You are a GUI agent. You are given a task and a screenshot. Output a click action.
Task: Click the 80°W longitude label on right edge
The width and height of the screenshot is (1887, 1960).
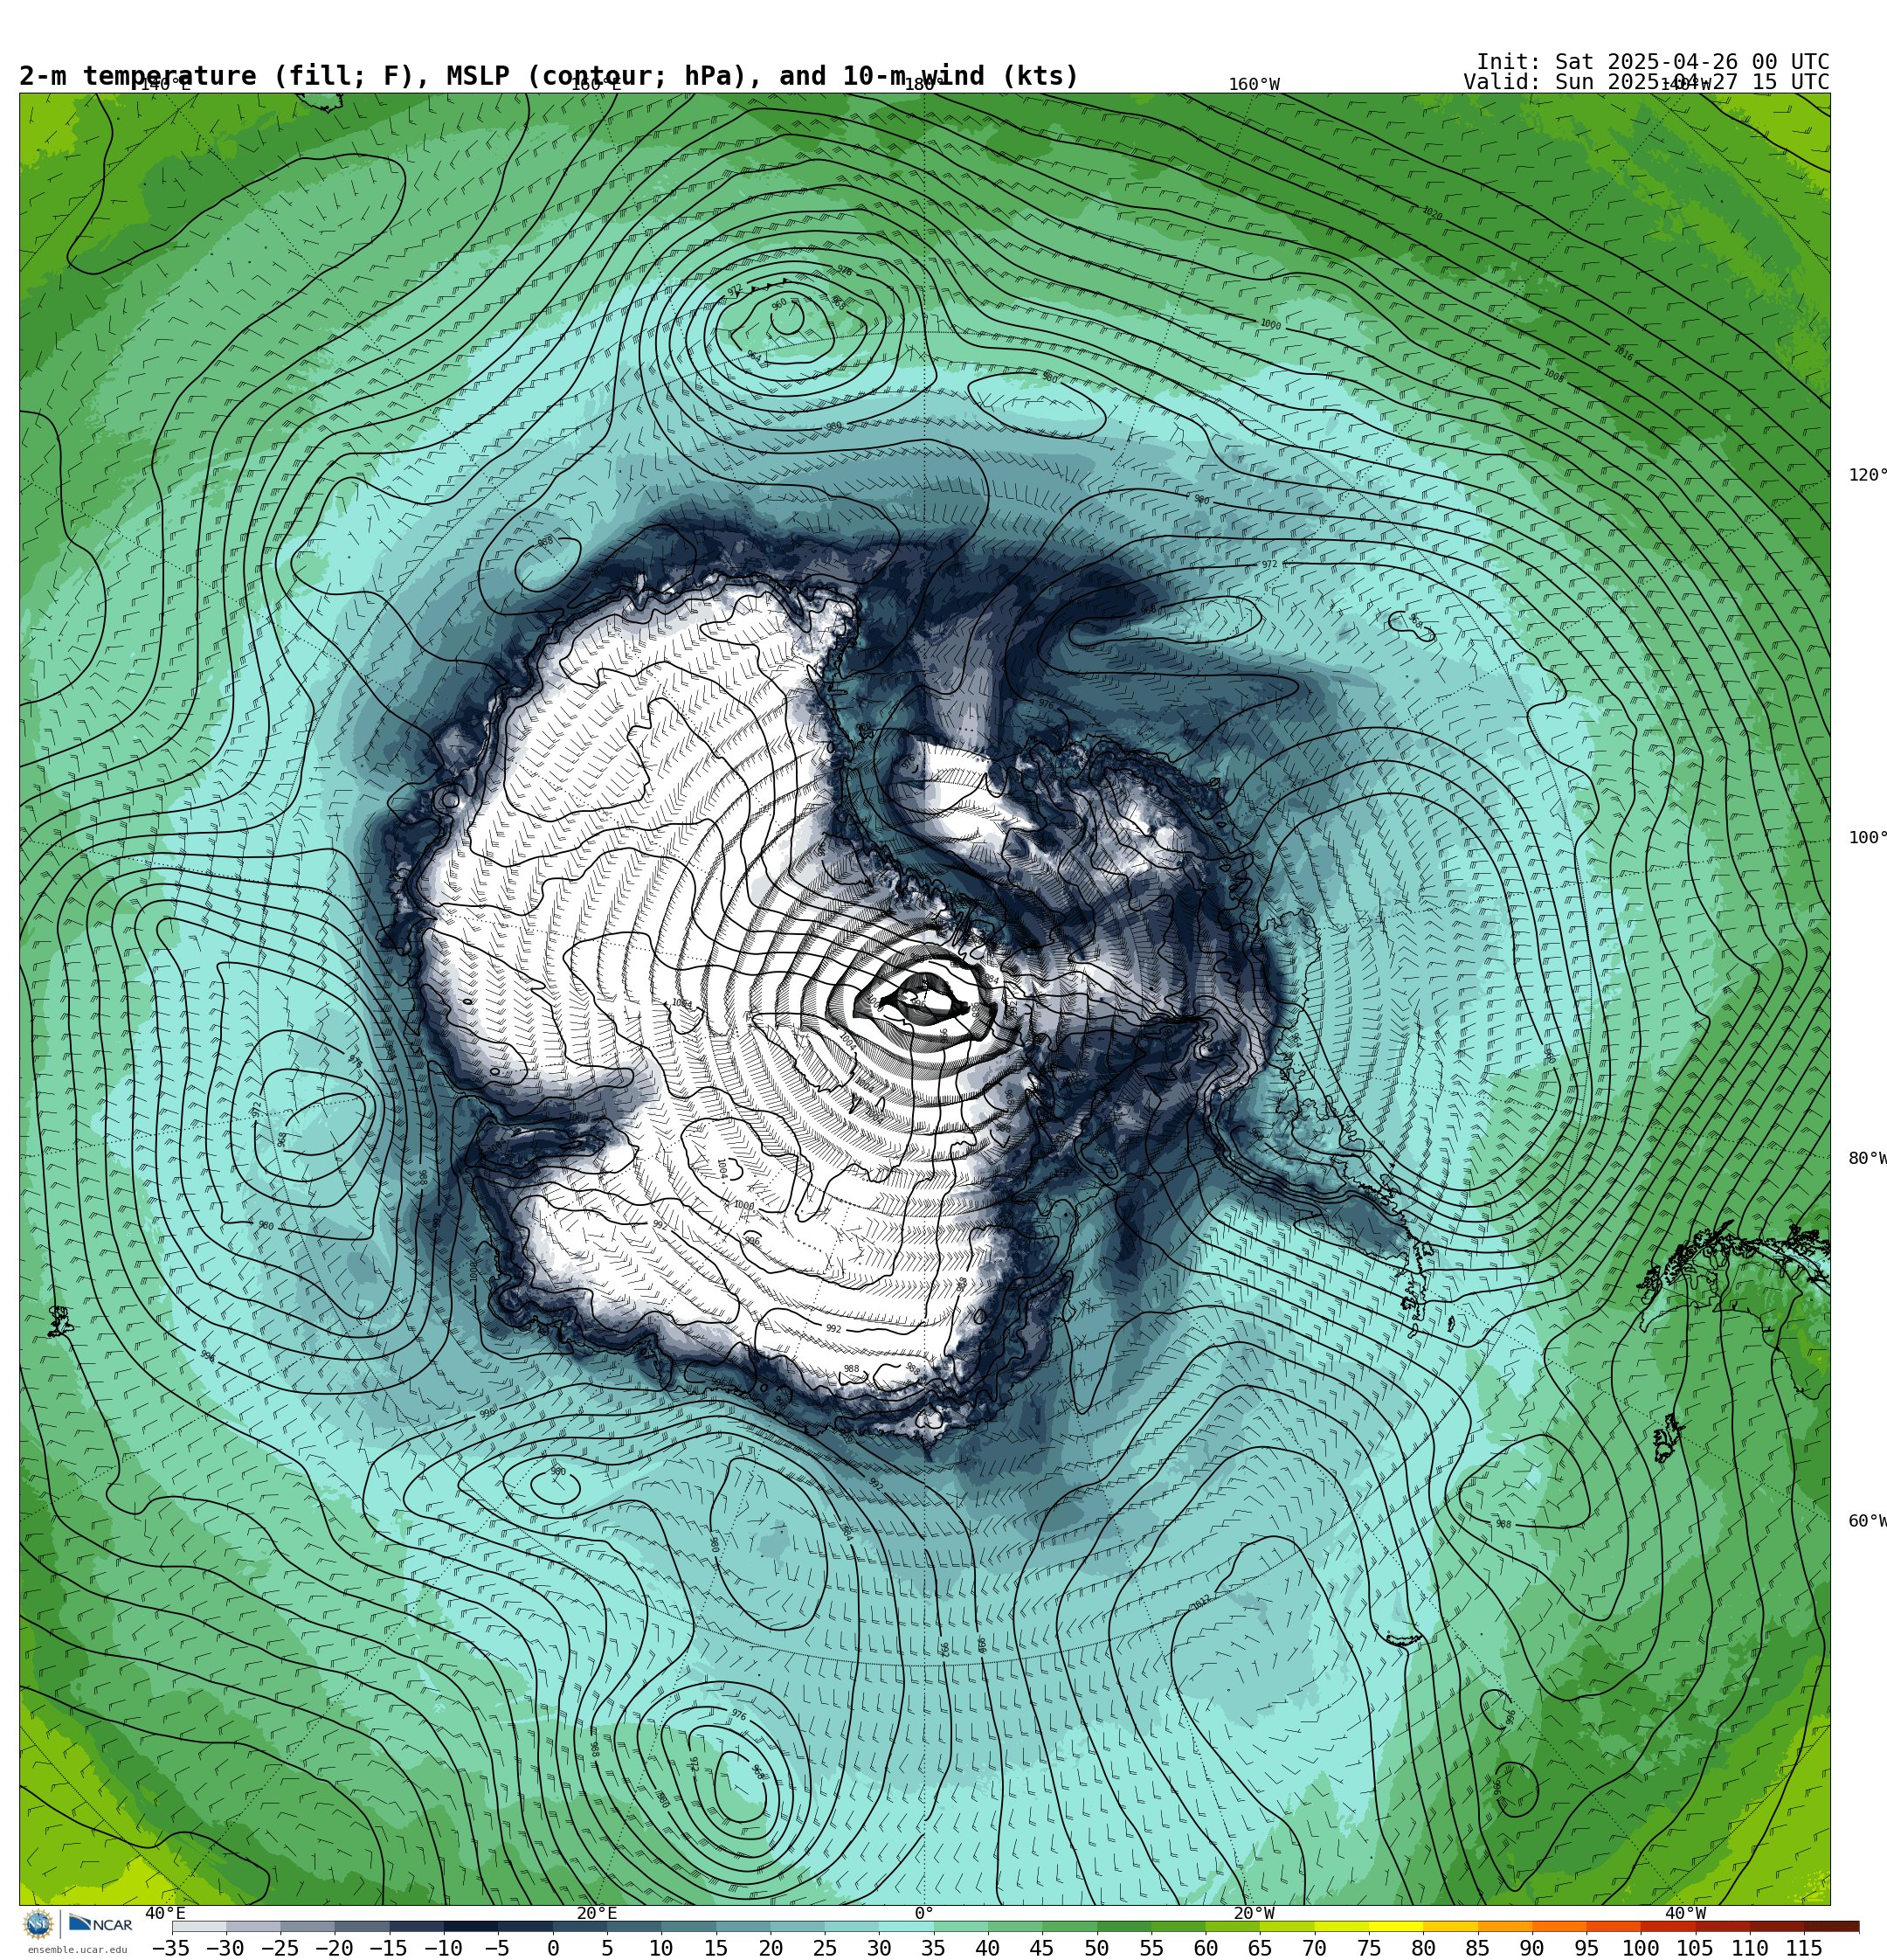coord(1867,1158)
